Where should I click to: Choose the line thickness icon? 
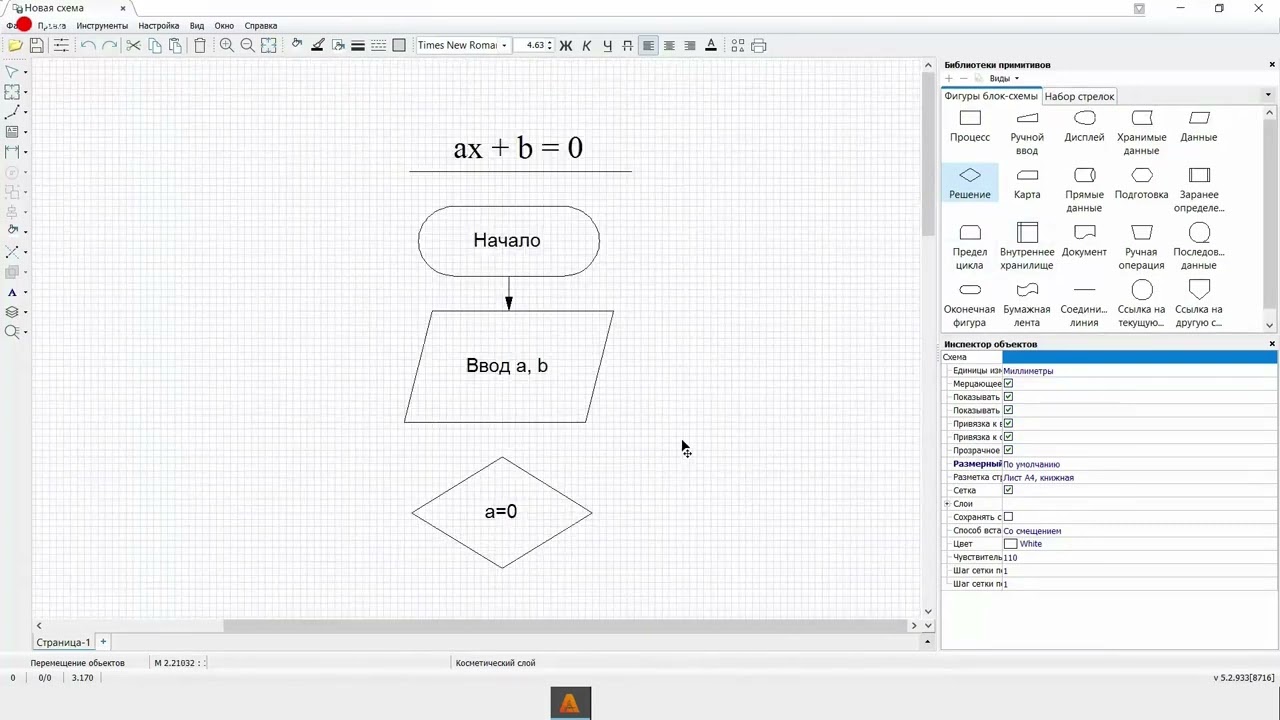pyautogui.click(x=358, y=45)
